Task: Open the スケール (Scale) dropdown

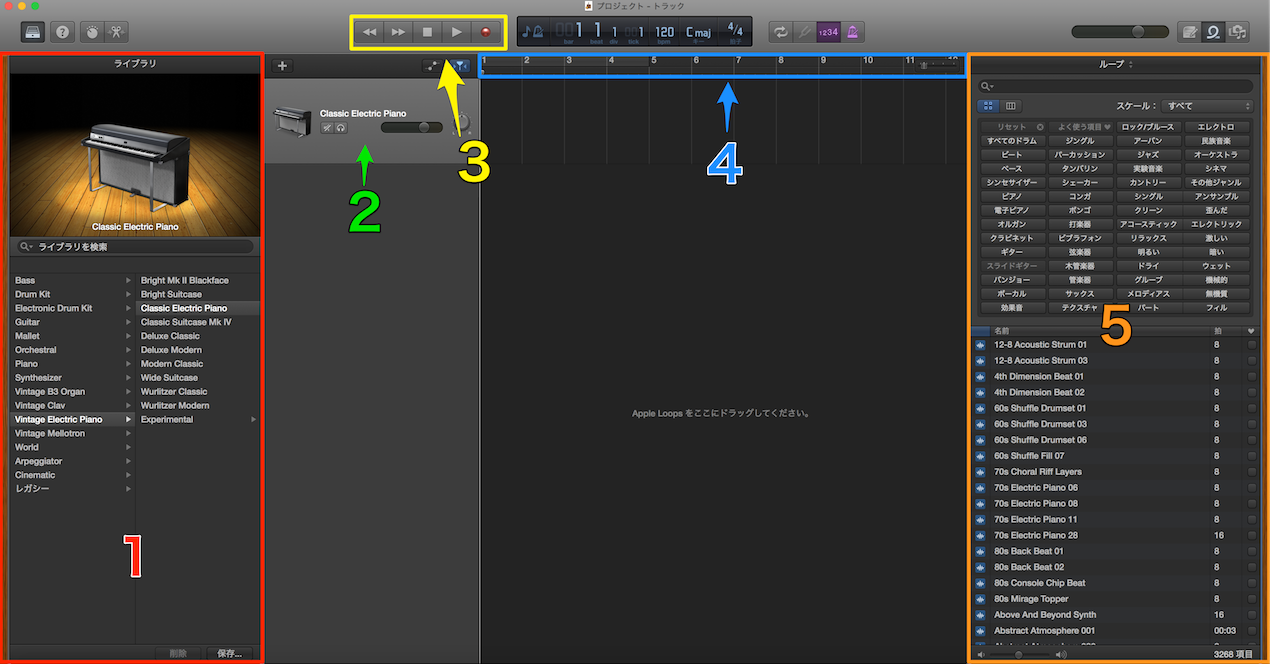Action: tap(1208, 105)
